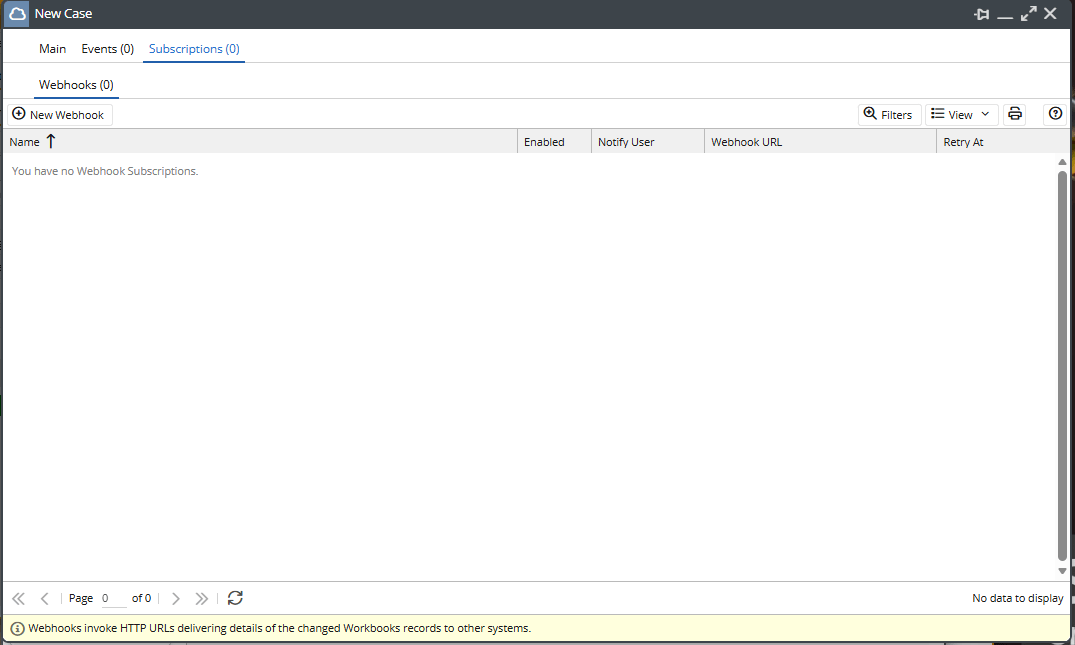Jump to last page double-right arrows

point(202,598)
